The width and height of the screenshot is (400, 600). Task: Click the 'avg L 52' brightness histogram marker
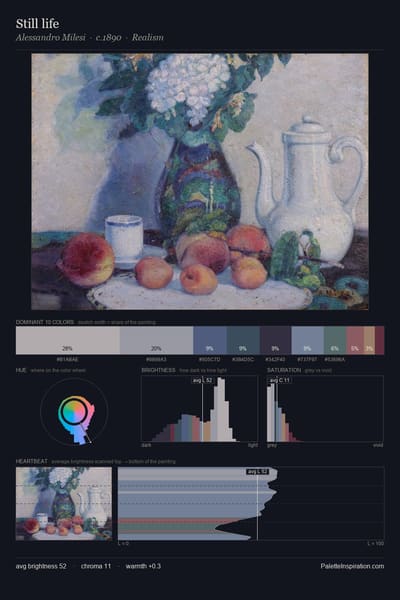point(202,380)
